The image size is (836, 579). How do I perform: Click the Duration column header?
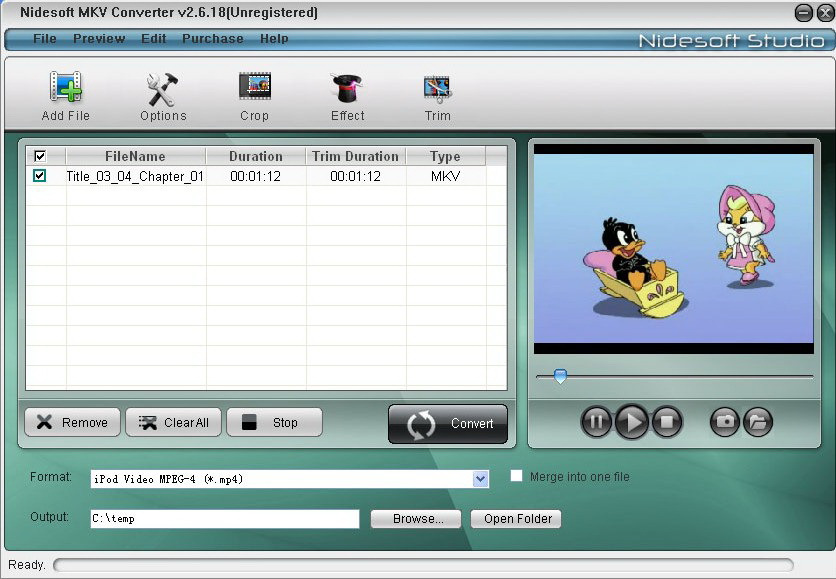coord(256,156)
